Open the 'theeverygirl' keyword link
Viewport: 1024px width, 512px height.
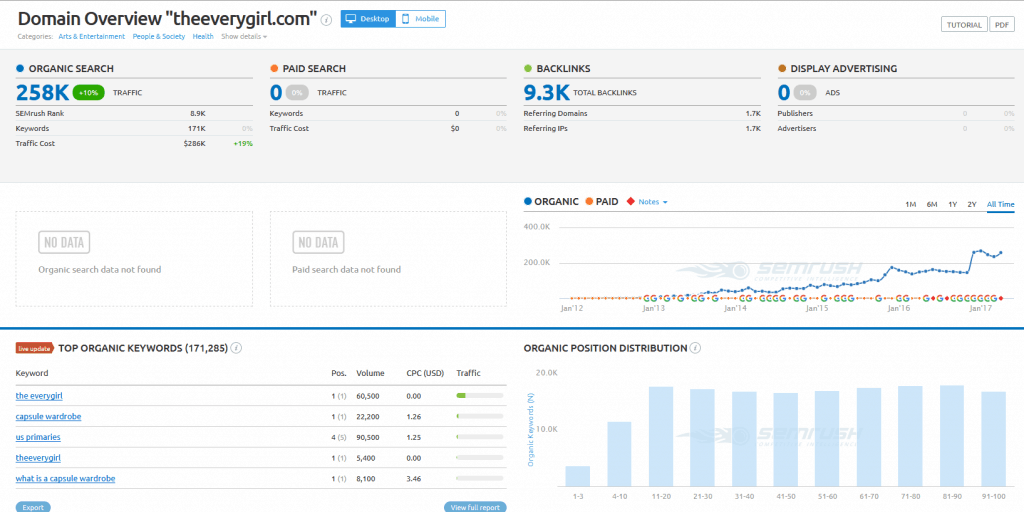38,458
